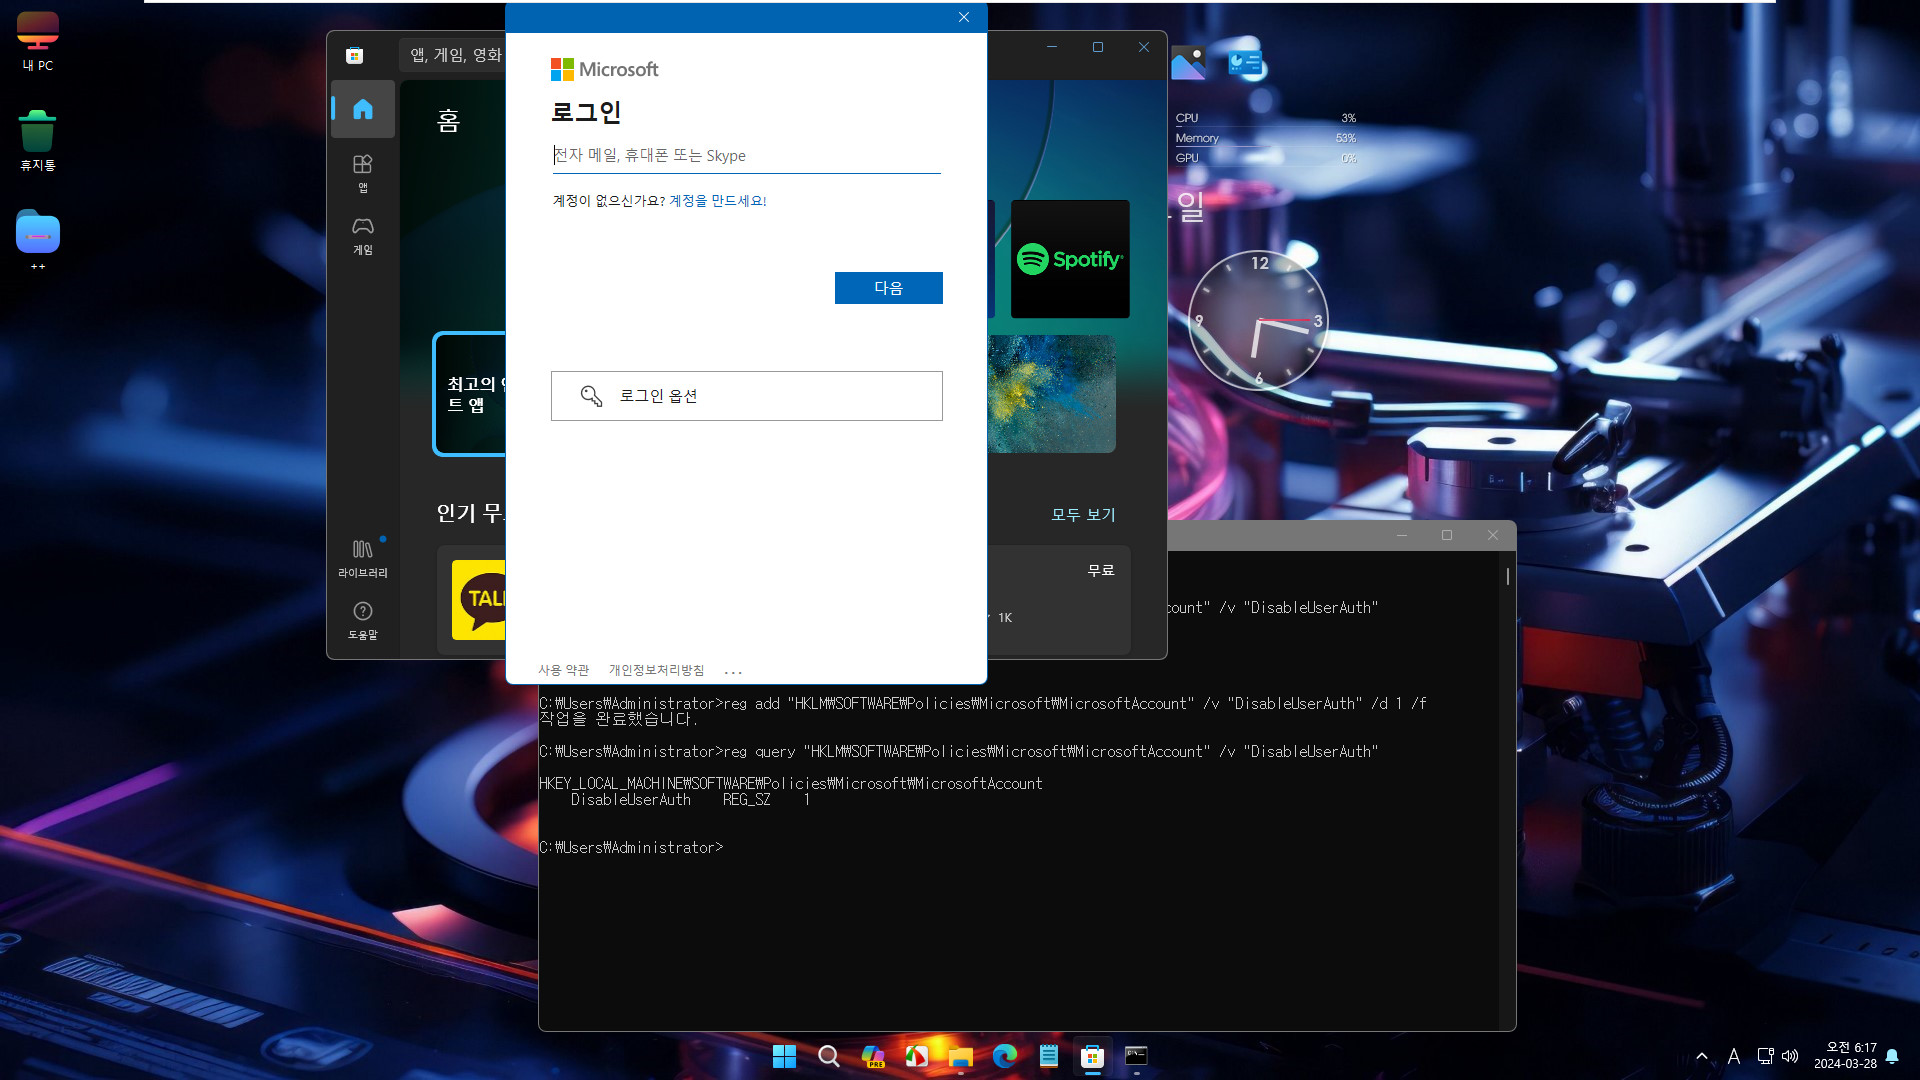Click the photos gadget icon on the desktop
Screen dimensions: 1920x1080
[x=1188, y=63]
